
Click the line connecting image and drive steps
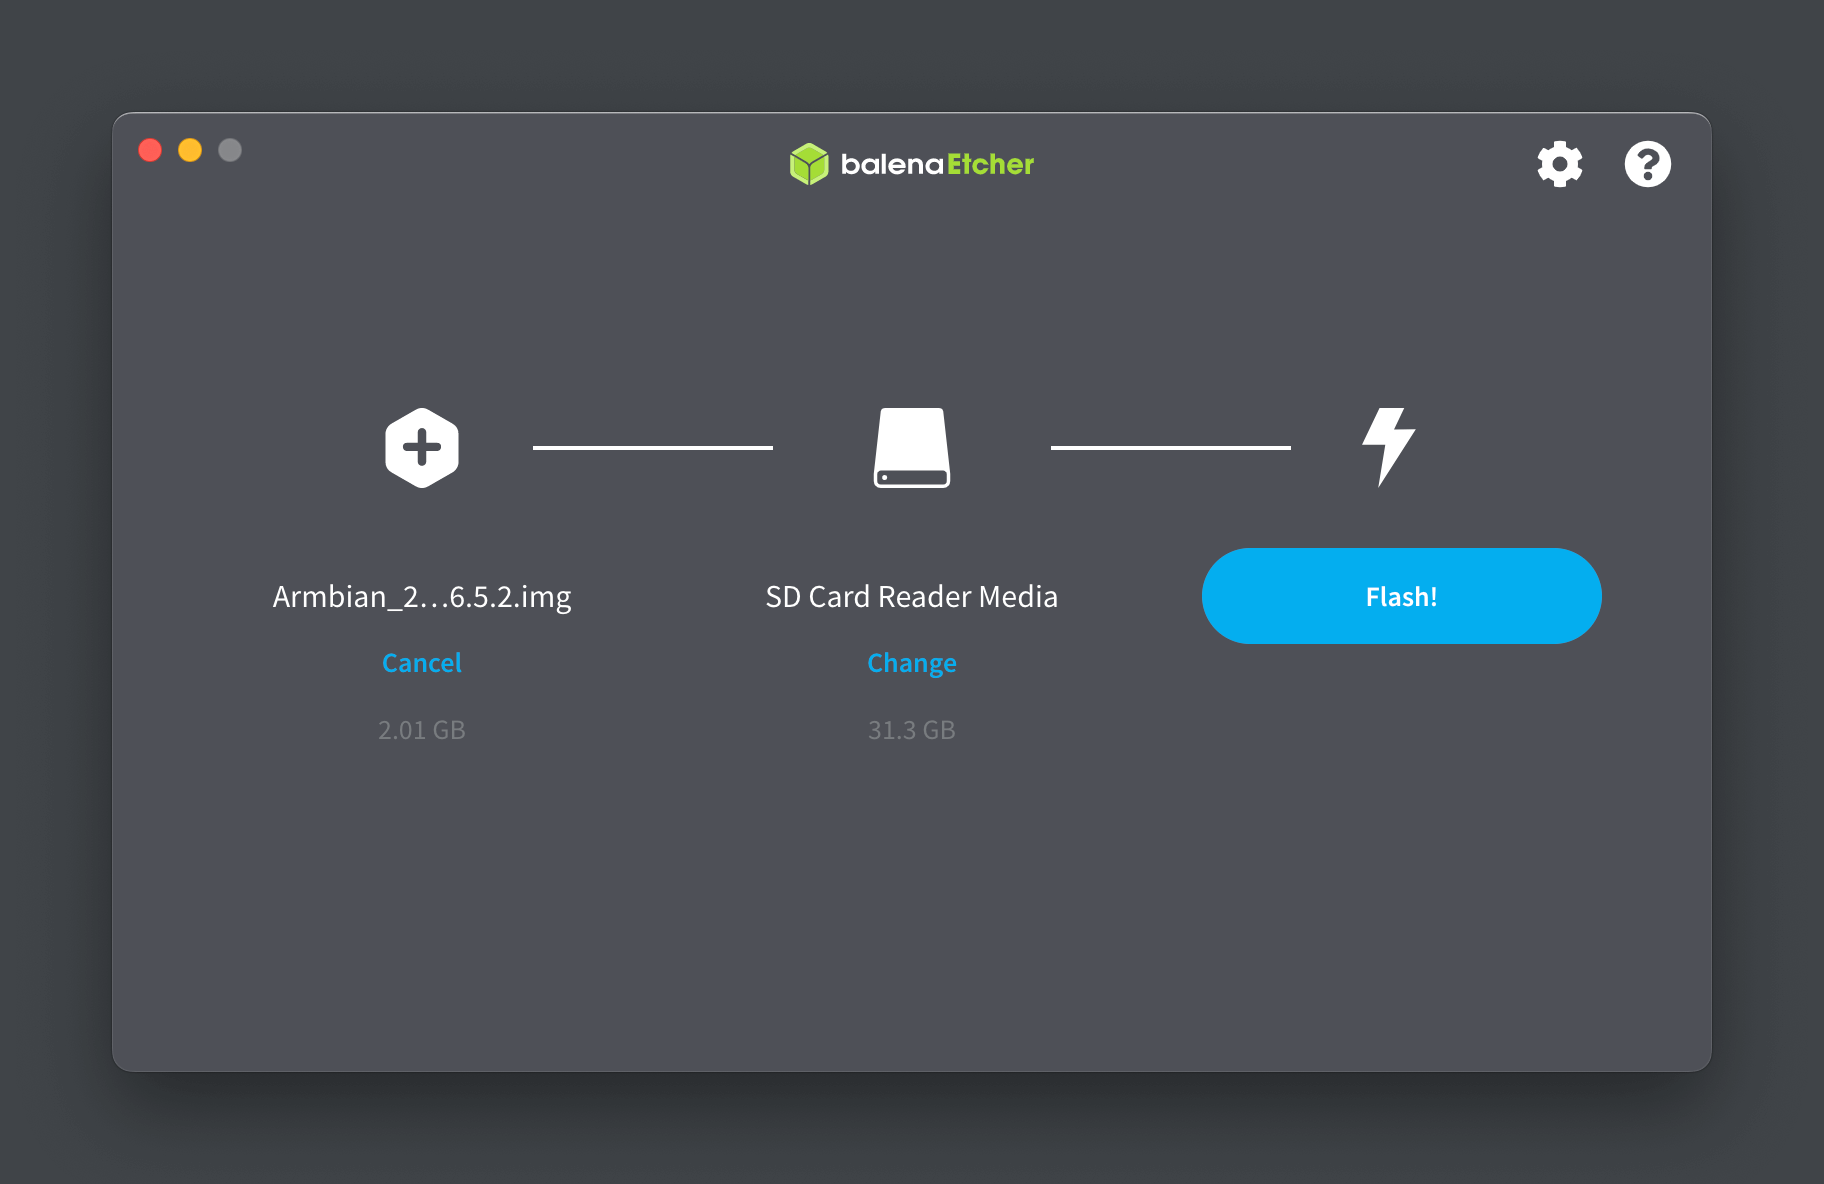pos(652,448)
